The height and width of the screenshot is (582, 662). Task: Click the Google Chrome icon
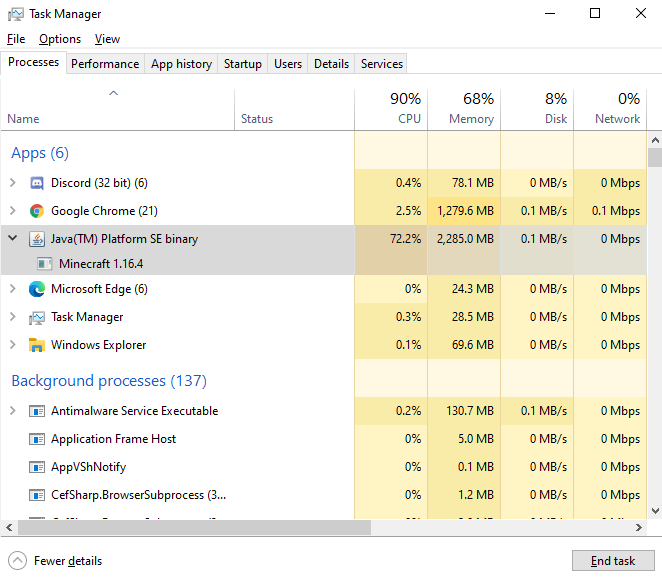click(x=37, y=211)
